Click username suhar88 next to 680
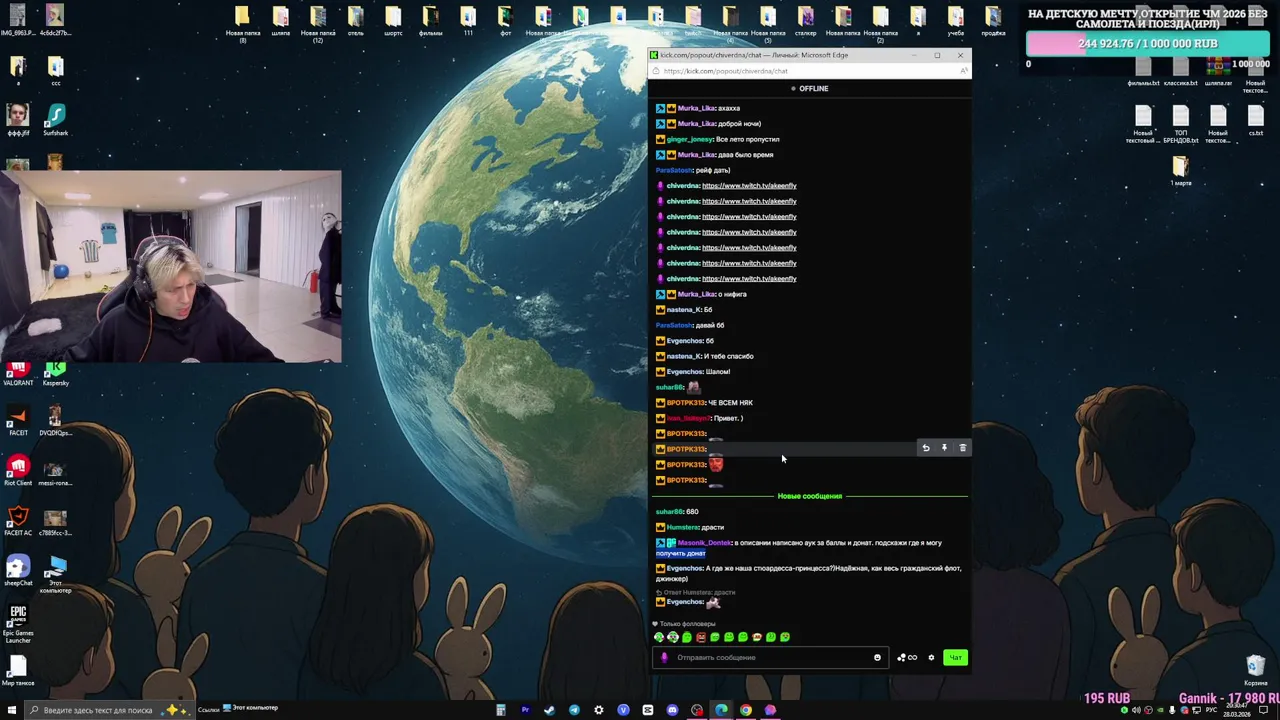 click(669, 512)
